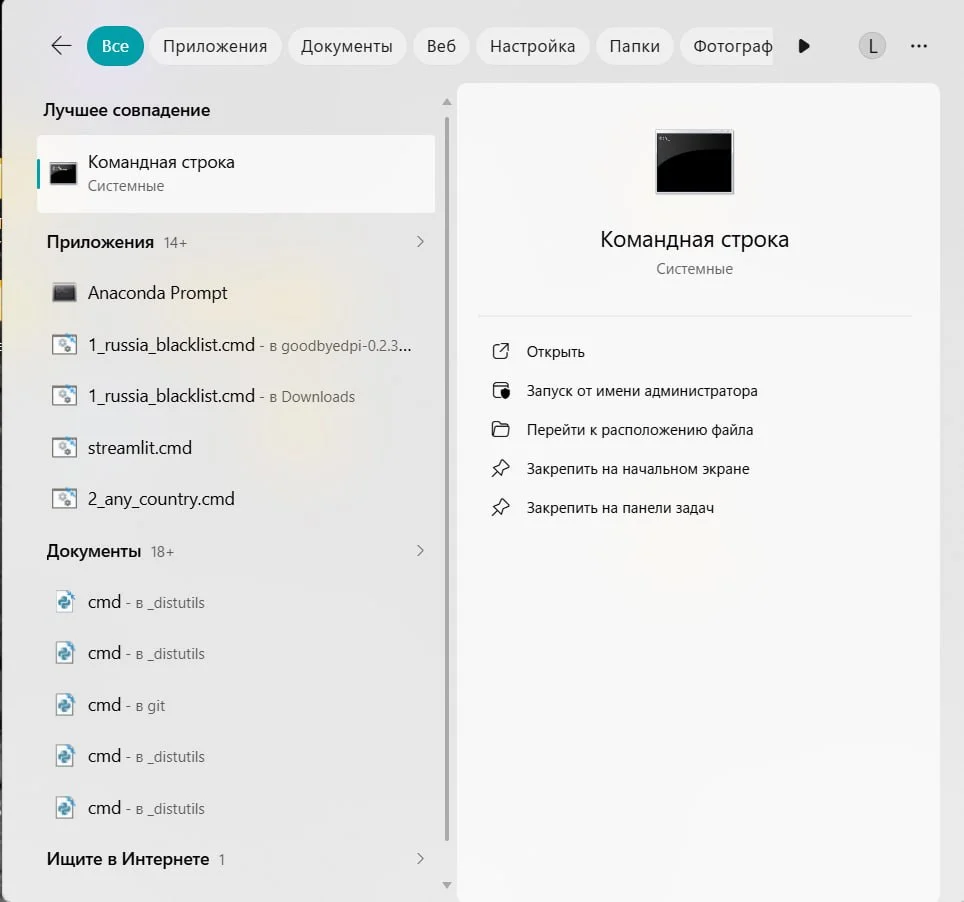Switch to the Приложения filter tab
Image resolution: width=964 pixels, height=902 pixels.
point(215,46)
